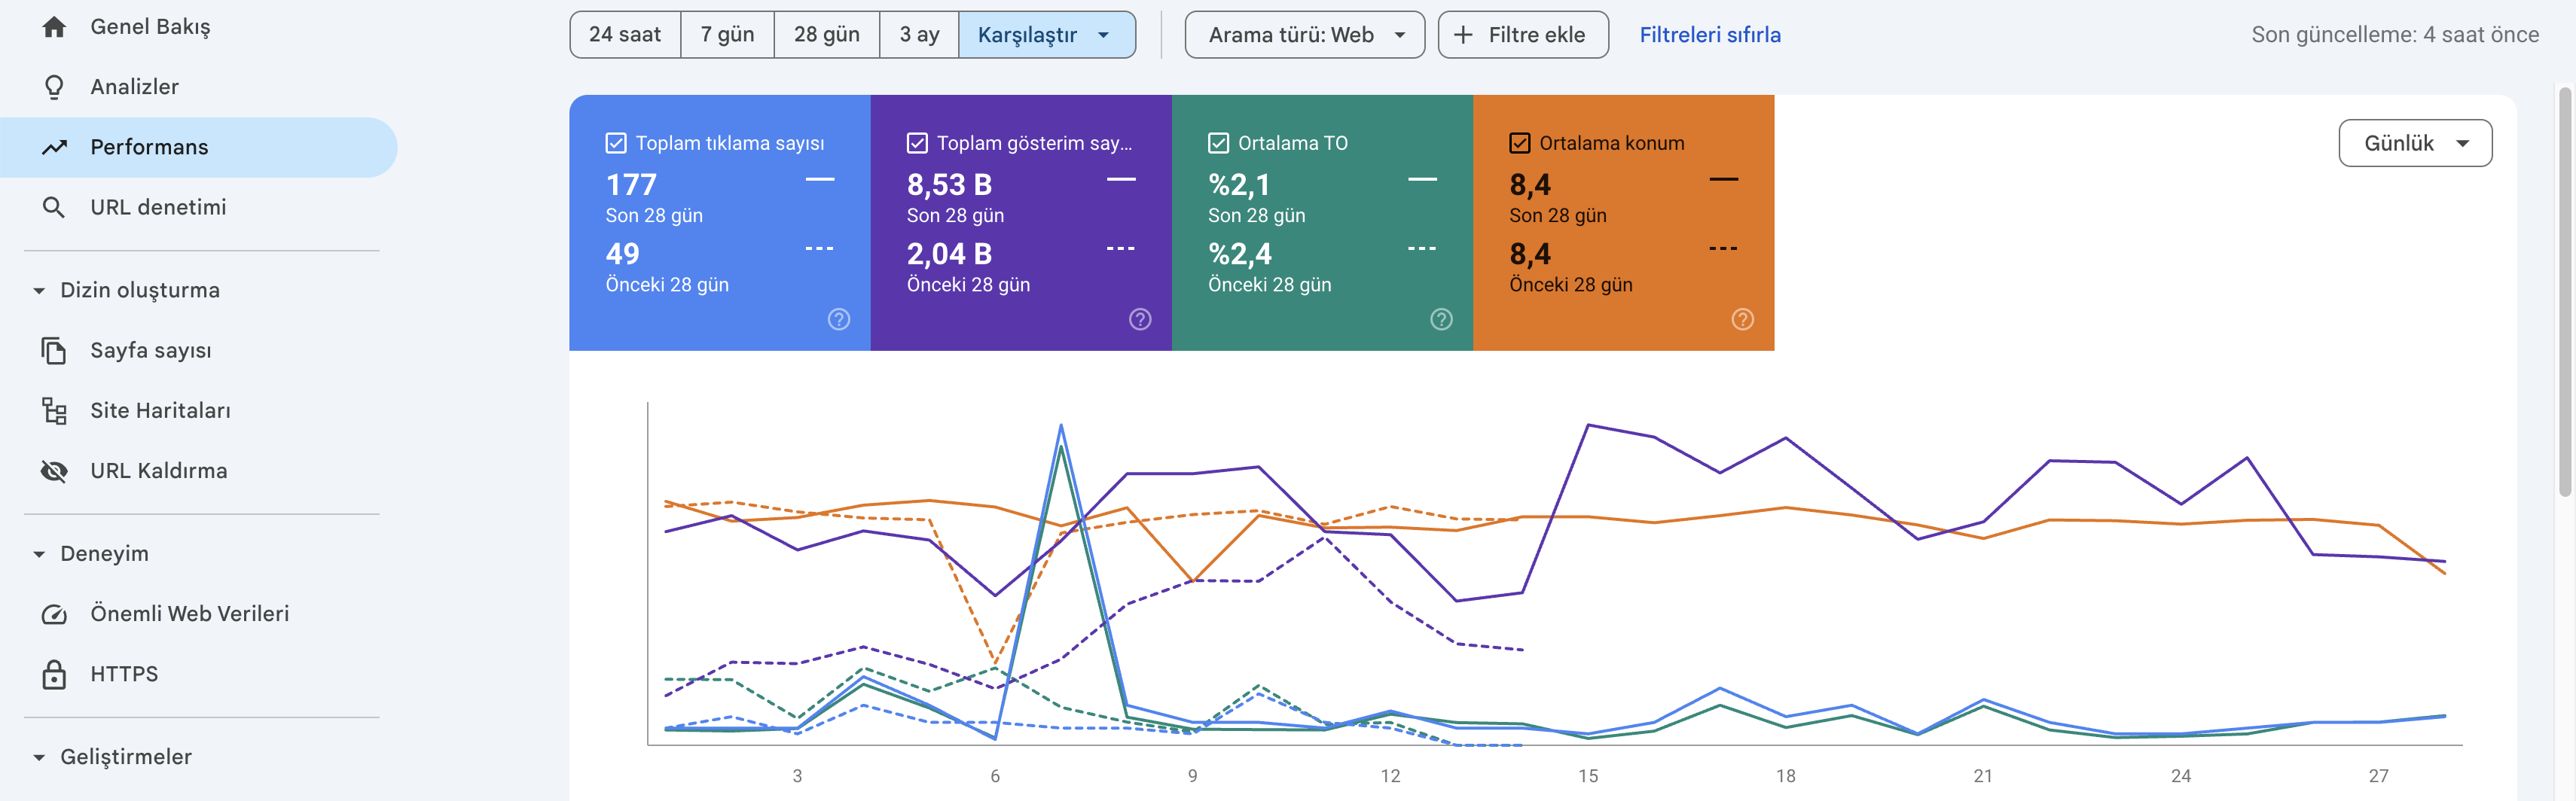Open Genel Bakış home icon
Screen dimensions: 2576x801
(54, 27)
